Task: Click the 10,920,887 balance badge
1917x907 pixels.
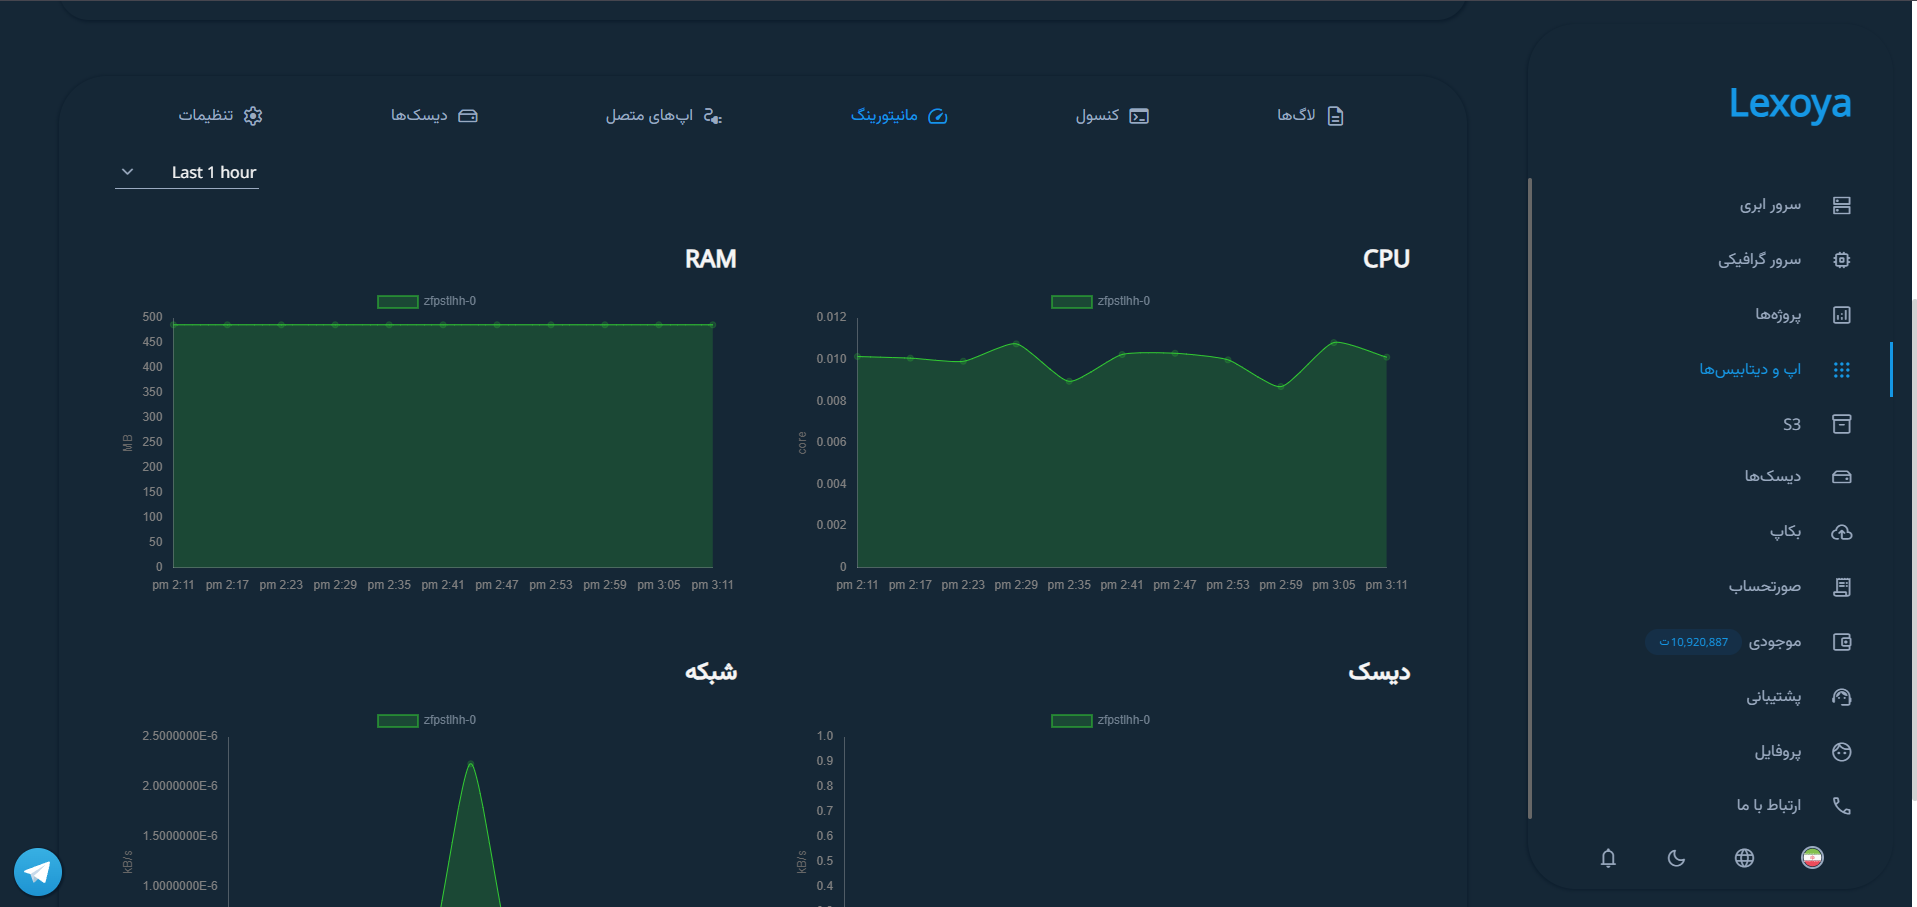Action: 1693,642
